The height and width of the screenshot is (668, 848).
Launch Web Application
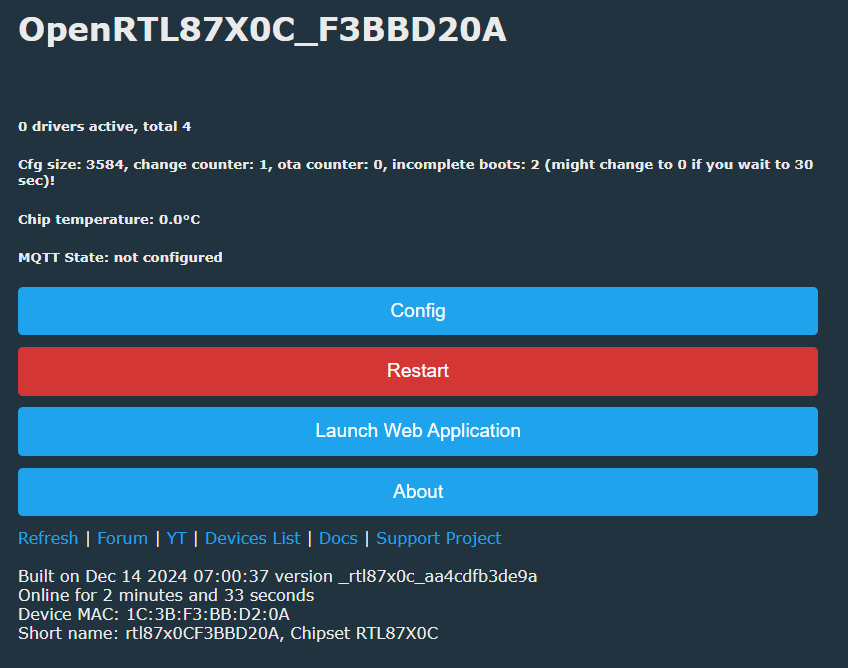pyautogui.click(x=418, y=431)
